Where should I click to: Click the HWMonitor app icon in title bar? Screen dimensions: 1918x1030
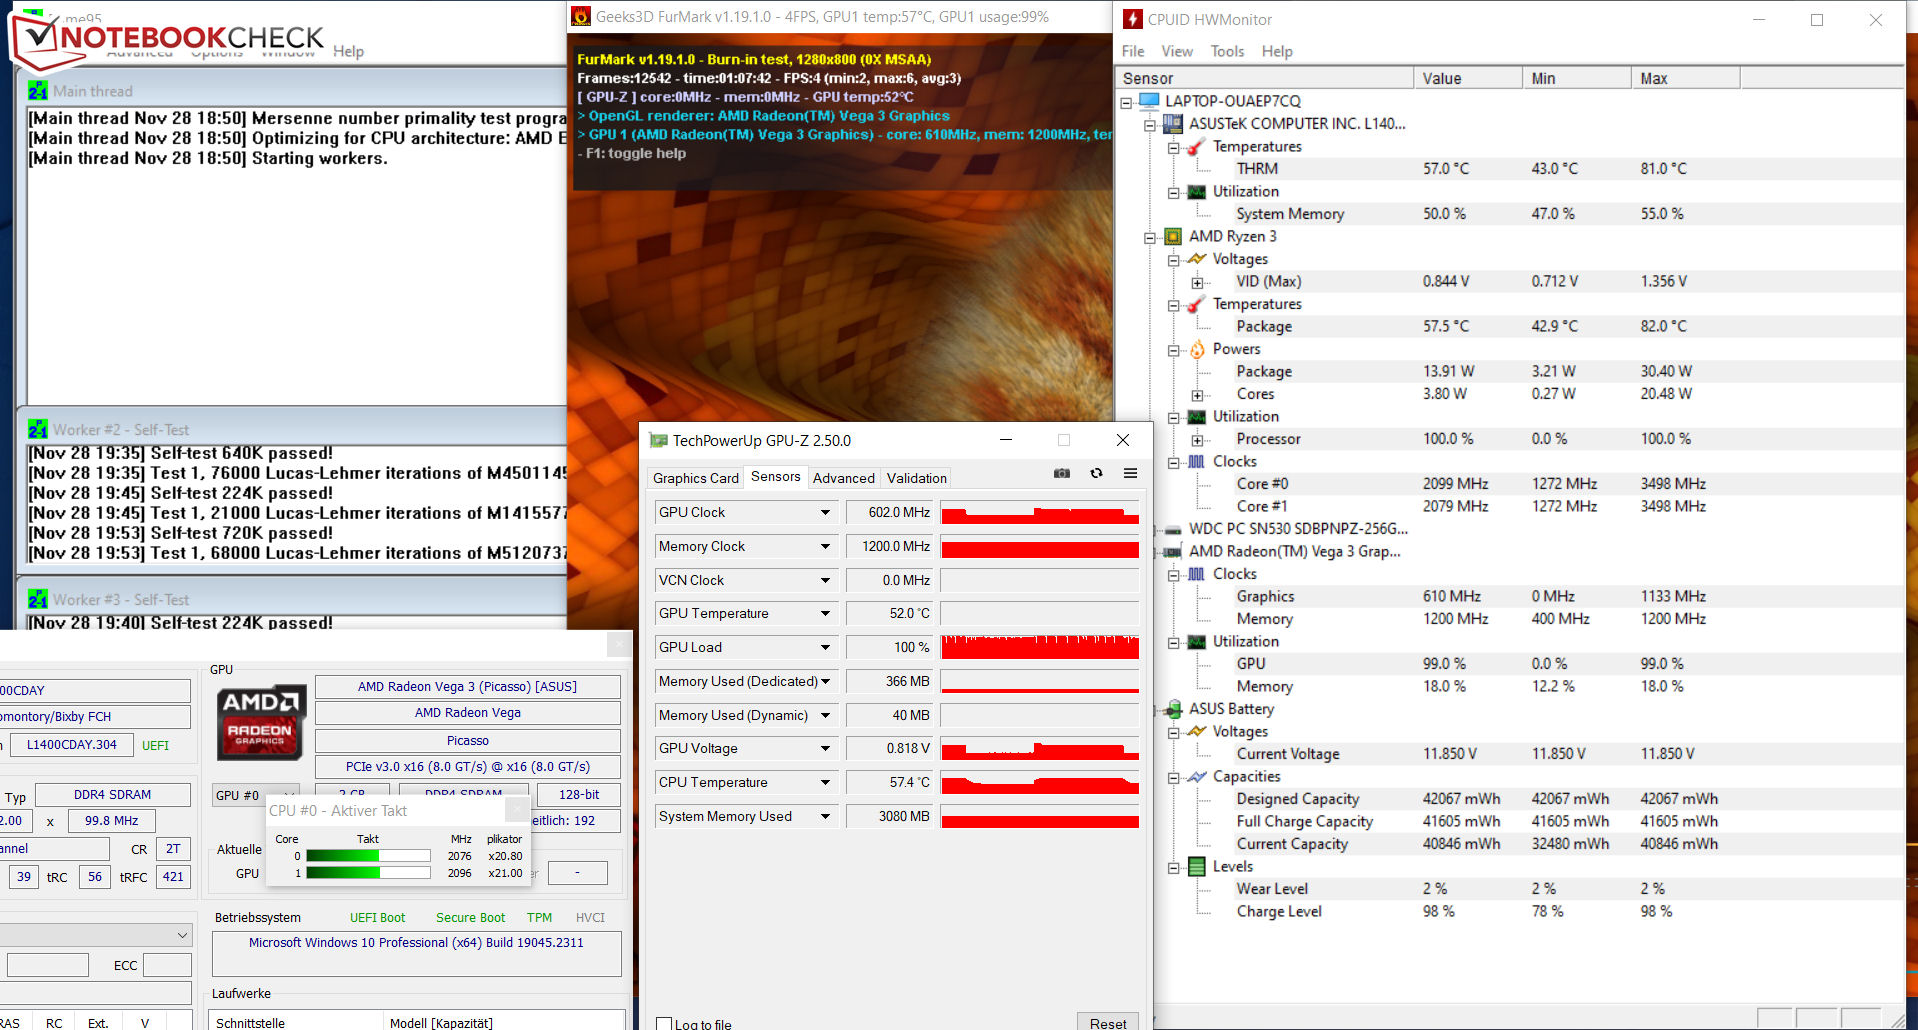point(1133,19)
